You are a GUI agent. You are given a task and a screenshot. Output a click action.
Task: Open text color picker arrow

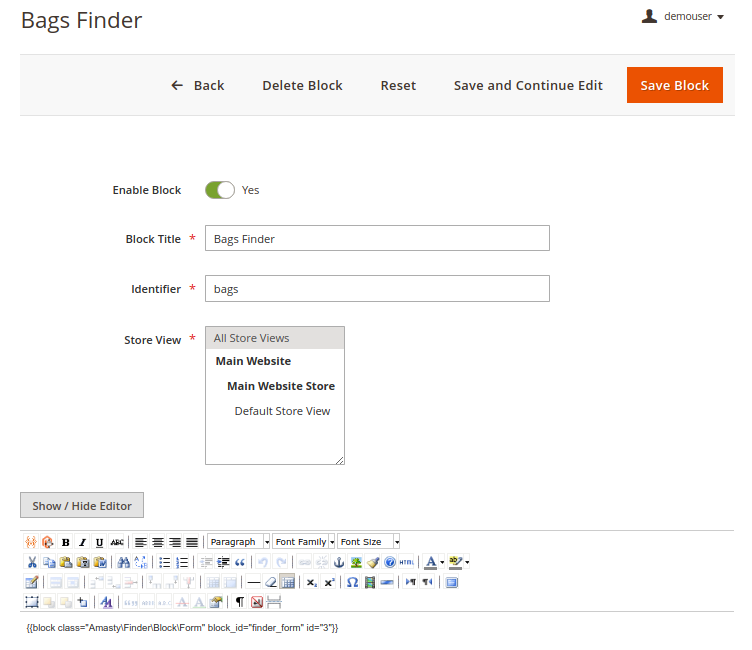441,562
